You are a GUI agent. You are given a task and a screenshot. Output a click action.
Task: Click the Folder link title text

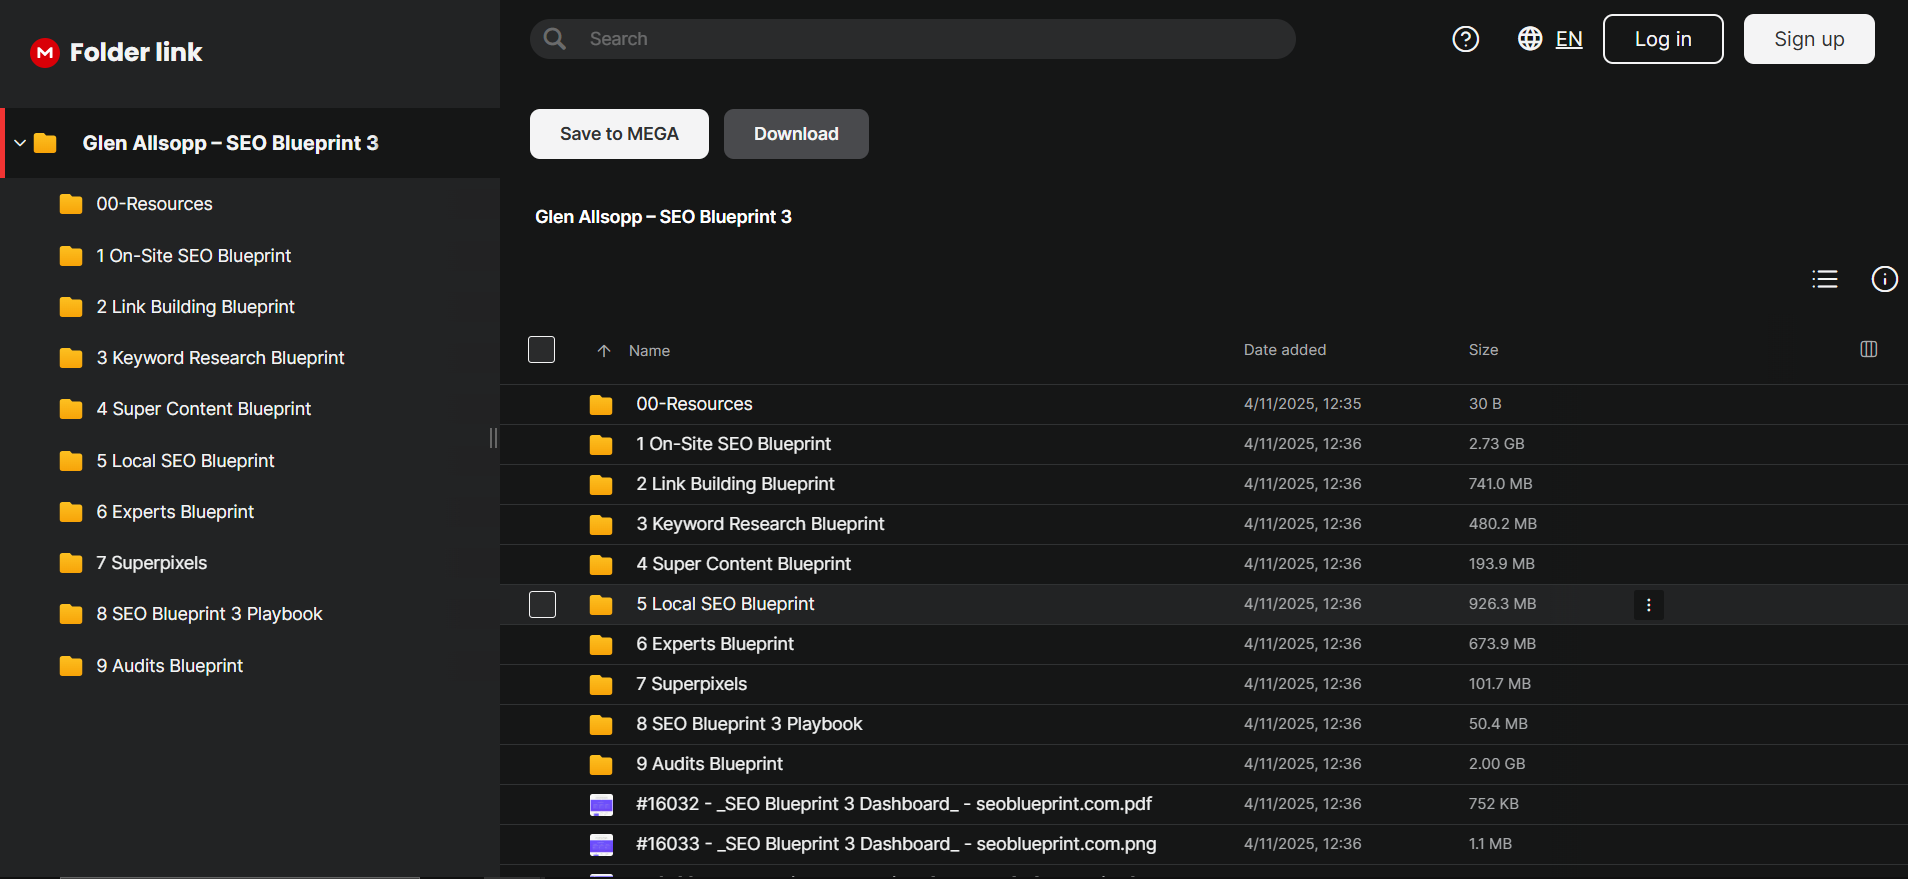[136, 52]
